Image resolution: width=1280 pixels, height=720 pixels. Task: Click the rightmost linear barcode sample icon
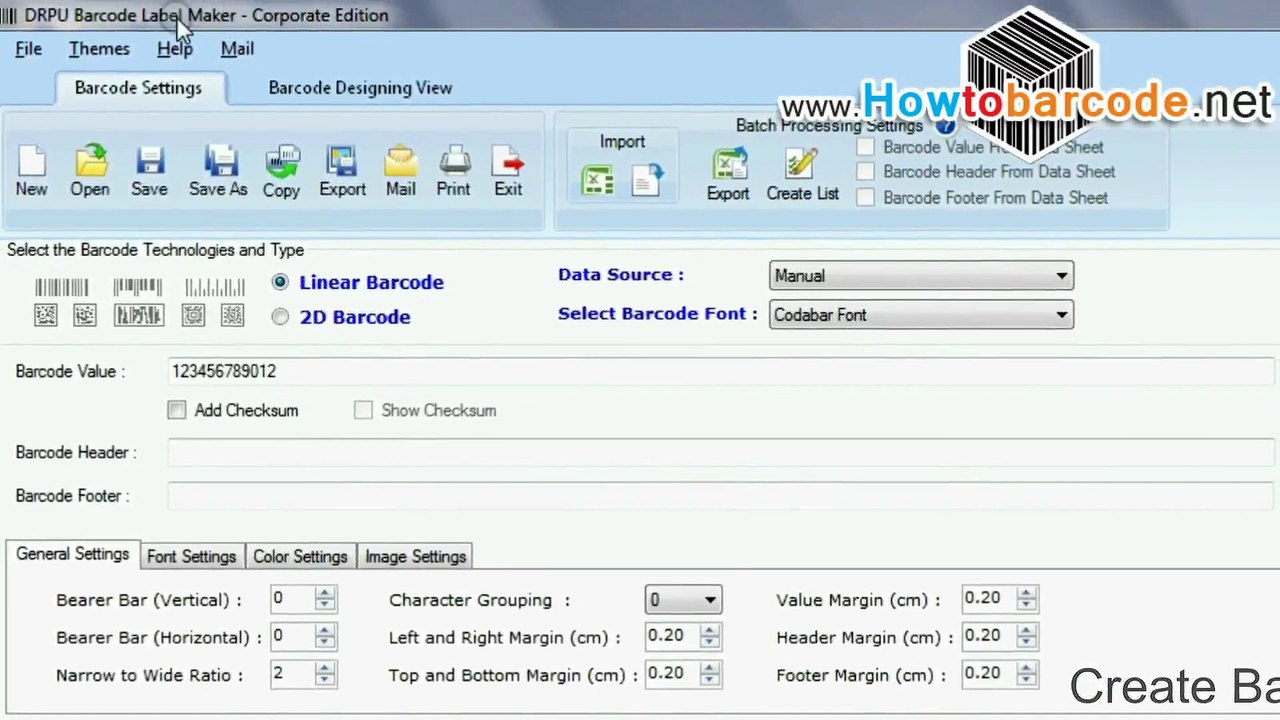pos(214,288)
